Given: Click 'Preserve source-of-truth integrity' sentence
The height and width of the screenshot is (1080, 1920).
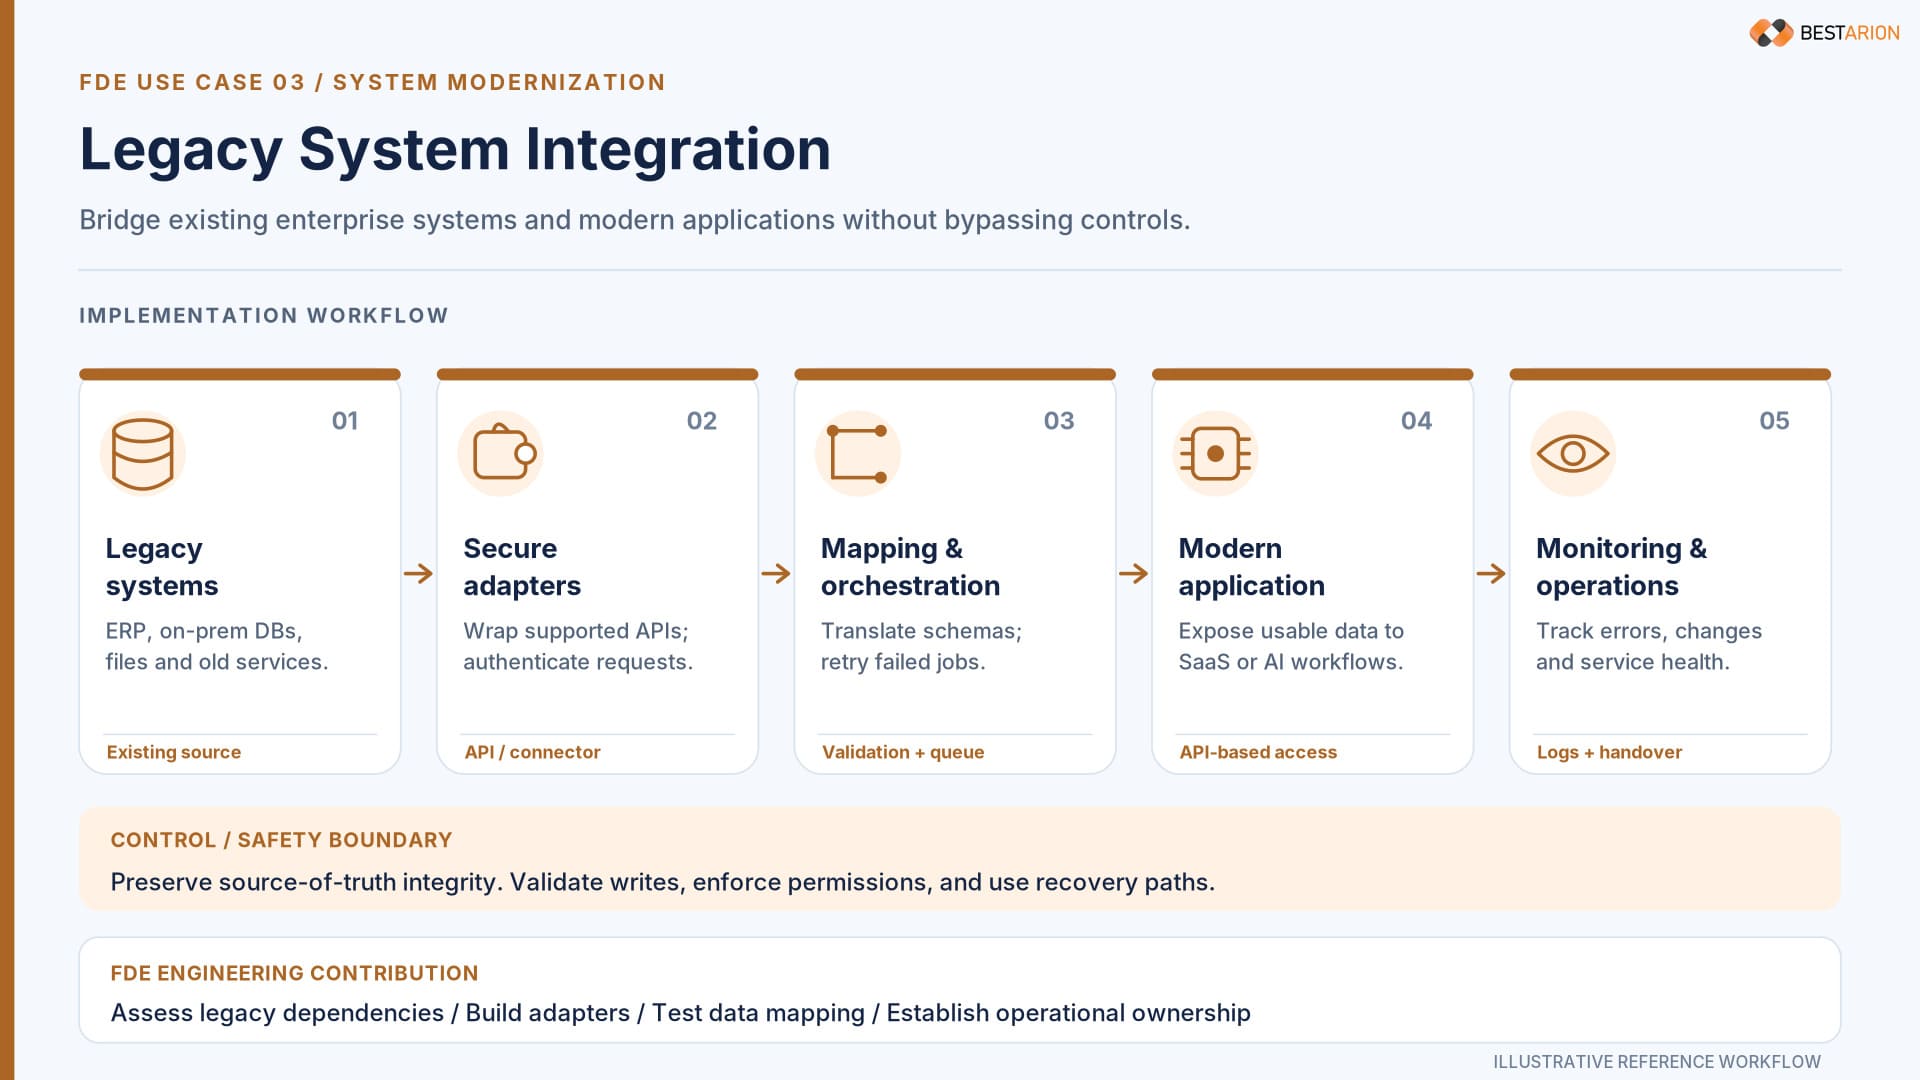Looking at the screenshot, I should (662, 882).
